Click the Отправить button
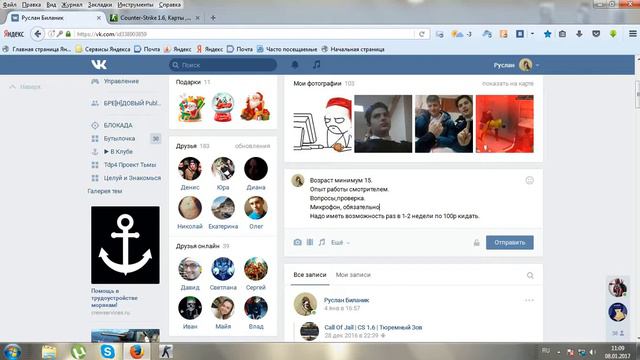Image resolution: width=640 pixels, height=360 pixels. click(509, 242)
